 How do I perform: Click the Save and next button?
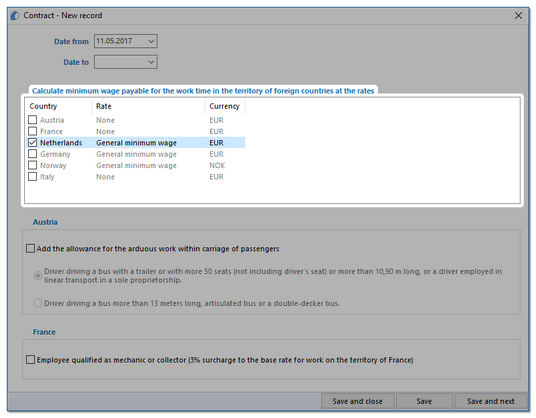click(x=491, y=401)
